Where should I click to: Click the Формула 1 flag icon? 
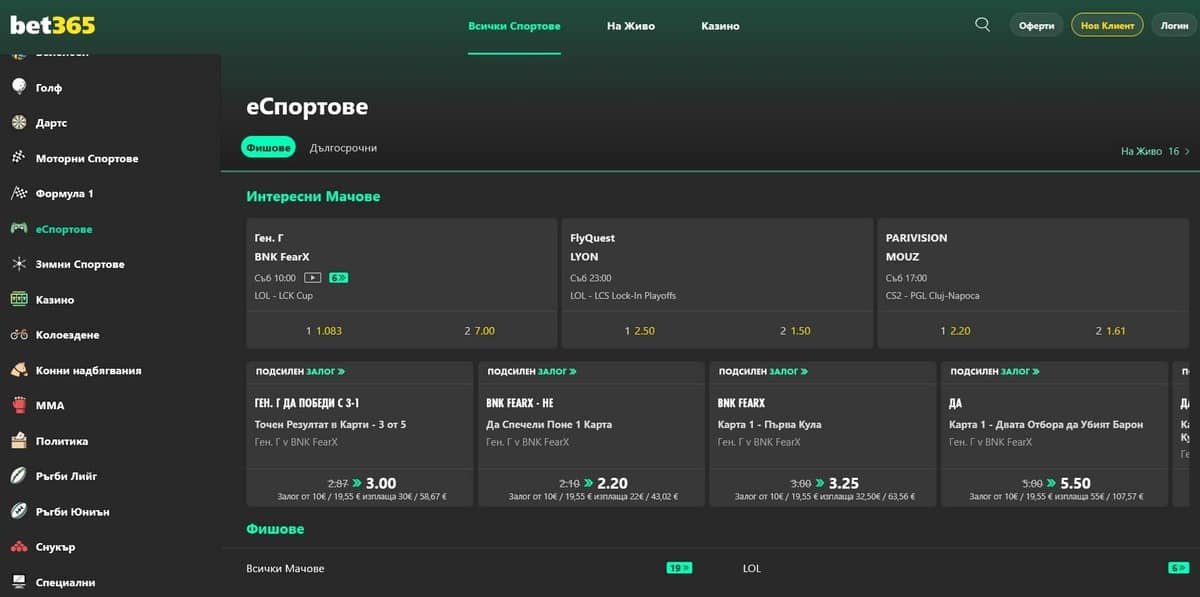pyautogui.click(x=19, y=193)
